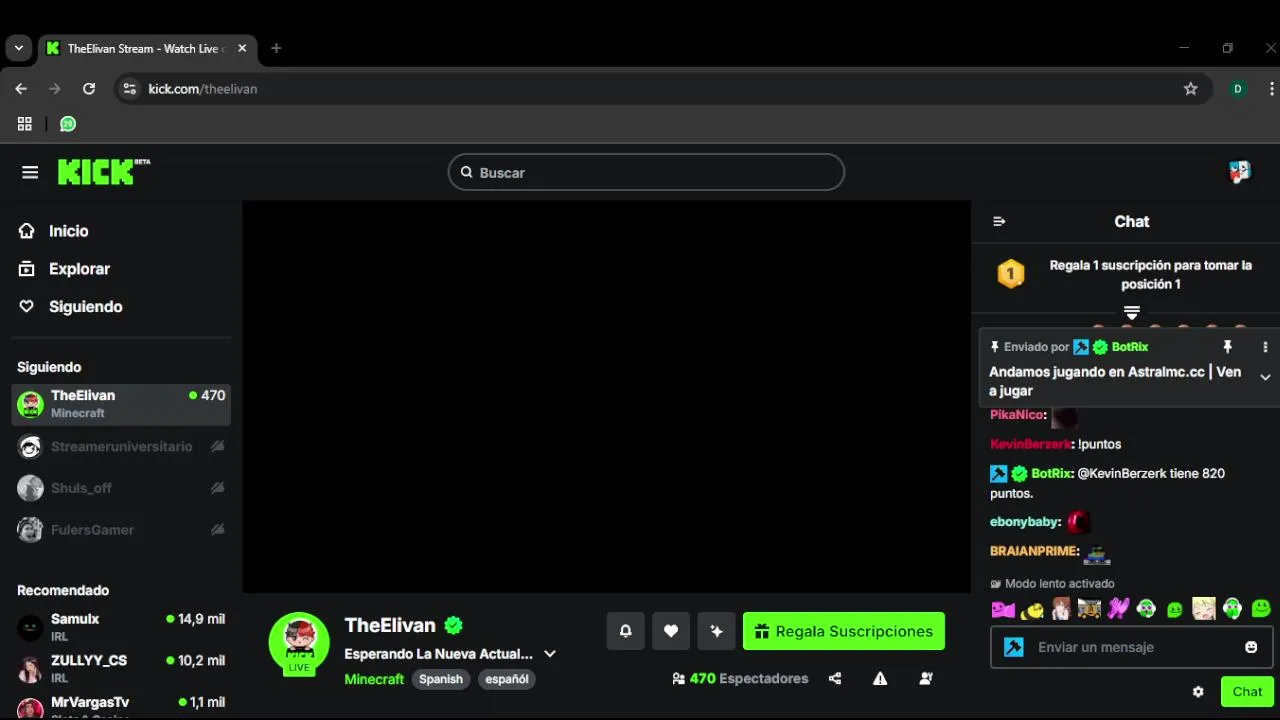Image resolution: width=1280 pixels, height=720 pixels.
Task: Click the sparkles subscribe button
Action: coord(716,631)
